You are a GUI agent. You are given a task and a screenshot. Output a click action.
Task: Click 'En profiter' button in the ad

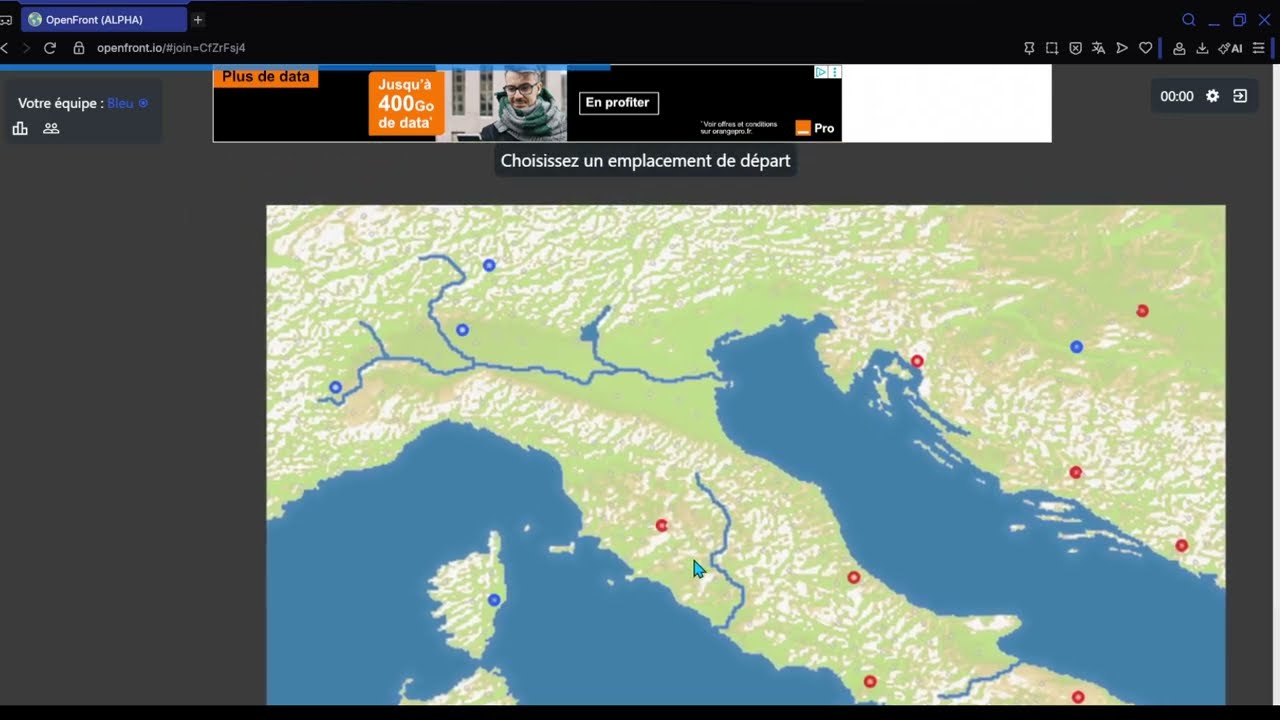619,102
